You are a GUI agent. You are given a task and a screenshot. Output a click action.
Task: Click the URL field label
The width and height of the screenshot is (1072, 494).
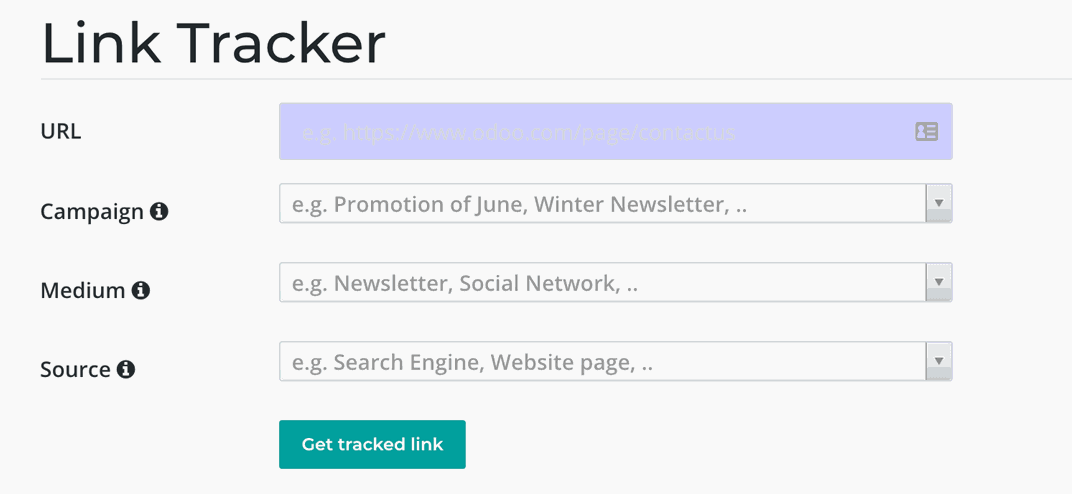coord(61,131)
